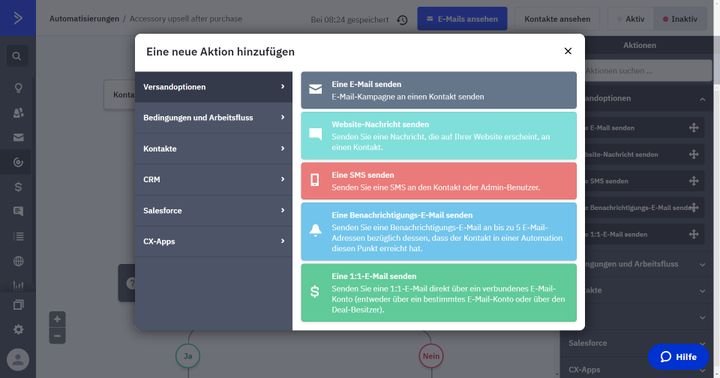Viewport: 720px width, 378px height.
Task: Click Kontakte ansehen button
Action: pyautogui.click(x=557, y=19)
